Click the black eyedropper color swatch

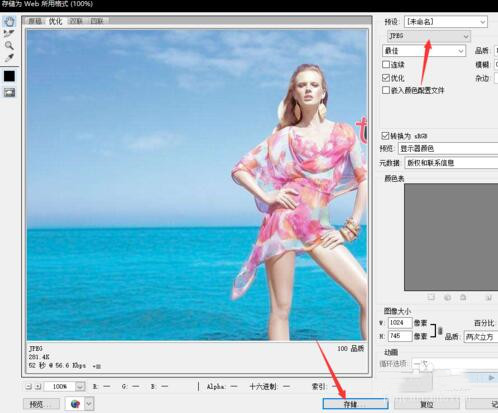point(9,76)
